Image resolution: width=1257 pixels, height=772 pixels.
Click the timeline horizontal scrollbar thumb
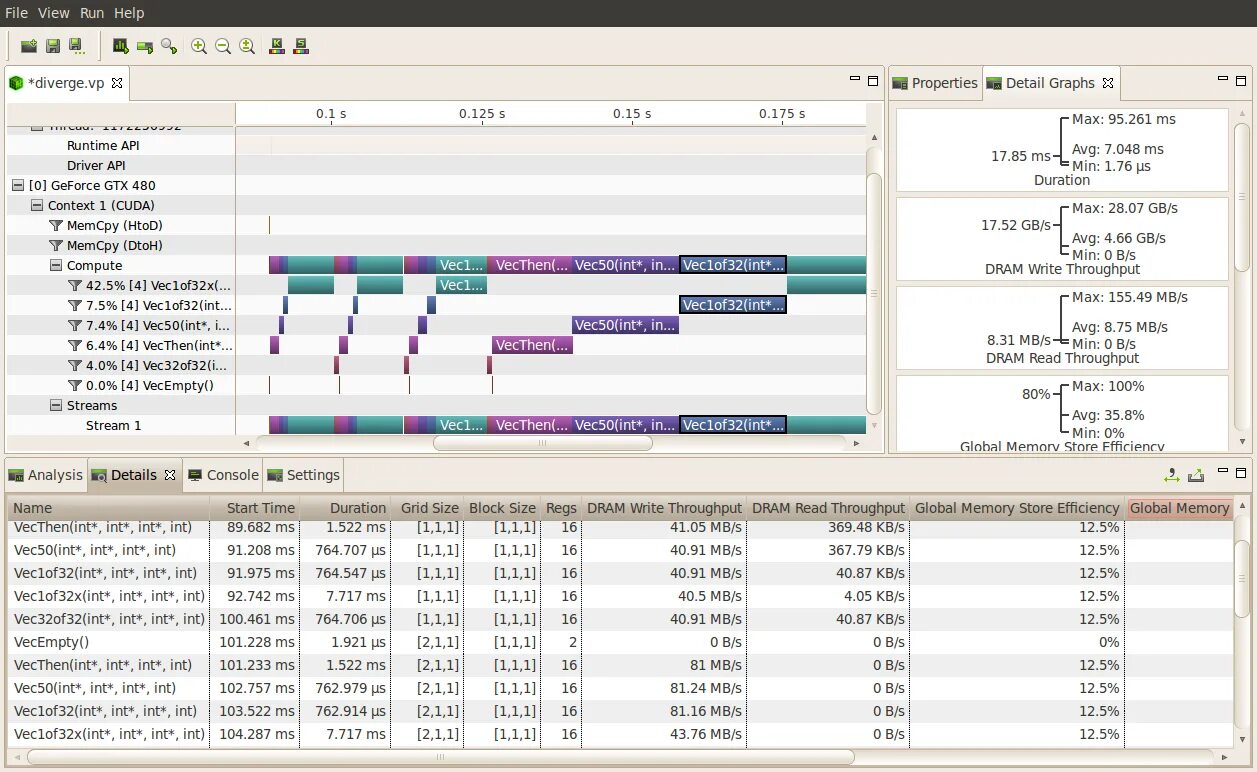tap(542, 443)
